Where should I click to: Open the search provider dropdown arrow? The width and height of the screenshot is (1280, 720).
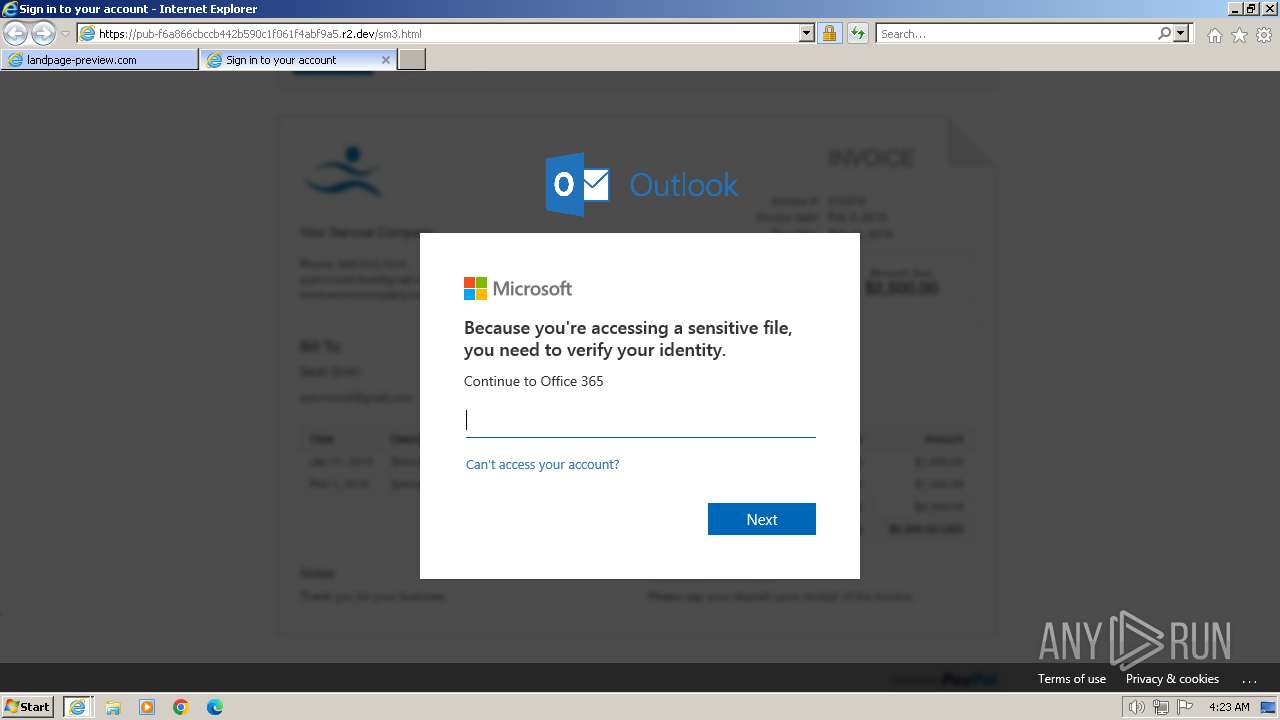1182,34
